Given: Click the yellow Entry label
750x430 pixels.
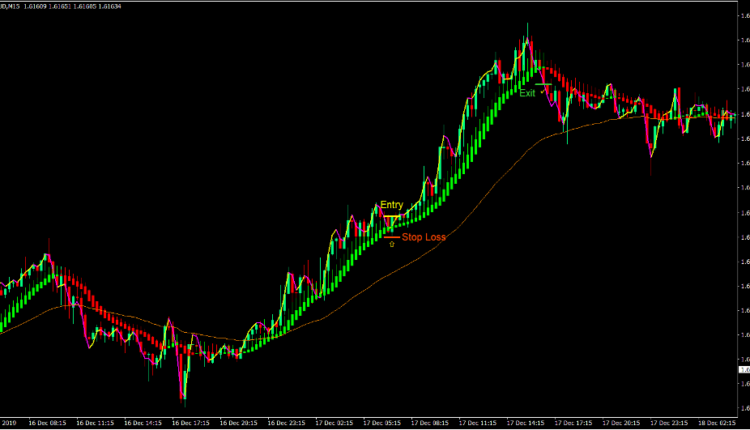Looking at the screenshot, I should coord(391,205).
